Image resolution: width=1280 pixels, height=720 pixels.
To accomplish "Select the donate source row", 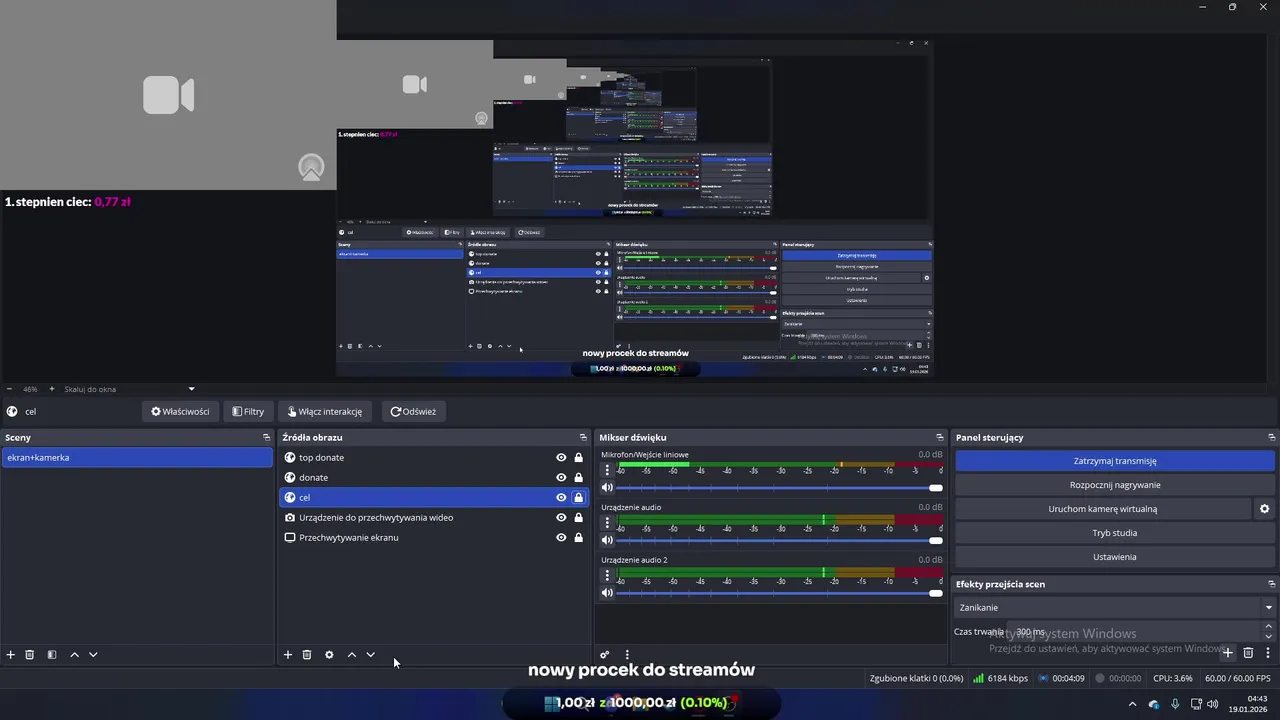I will click(433, 478).
